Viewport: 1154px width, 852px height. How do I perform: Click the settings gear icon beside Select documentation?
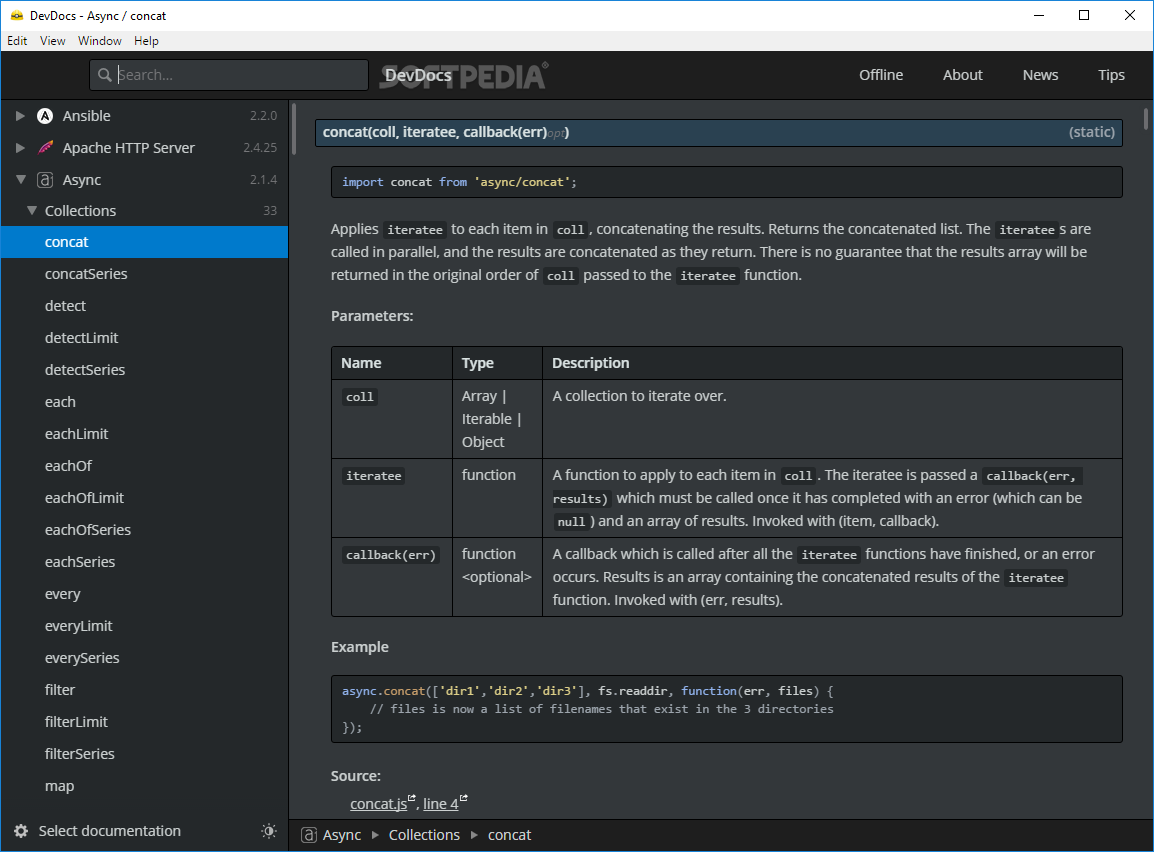21,831
